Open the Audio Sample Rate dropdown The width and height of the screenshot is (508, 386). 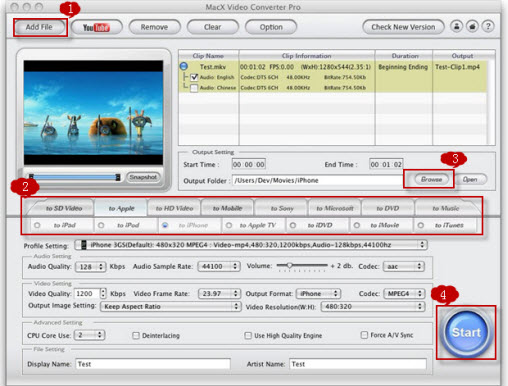[x=219, y=266]
